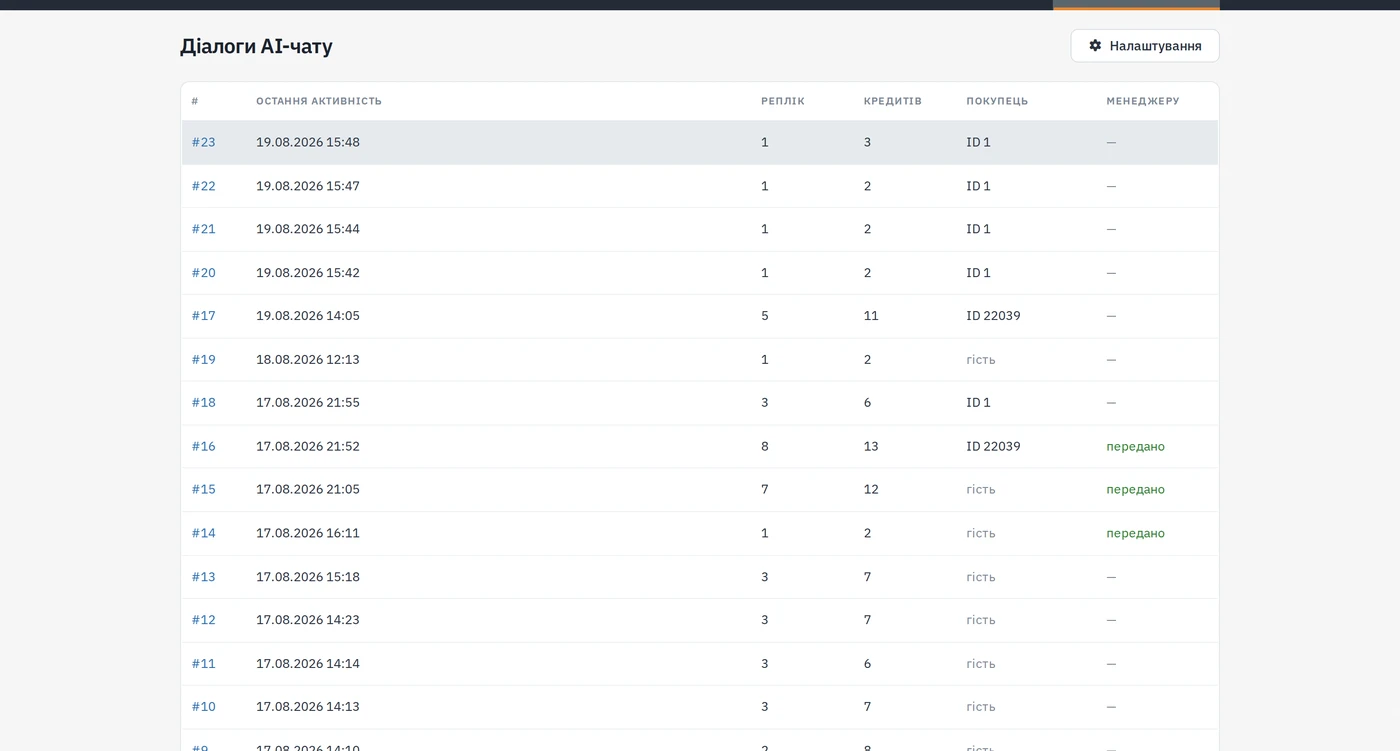
Task: Open dialog link #13
Action: 204,576
